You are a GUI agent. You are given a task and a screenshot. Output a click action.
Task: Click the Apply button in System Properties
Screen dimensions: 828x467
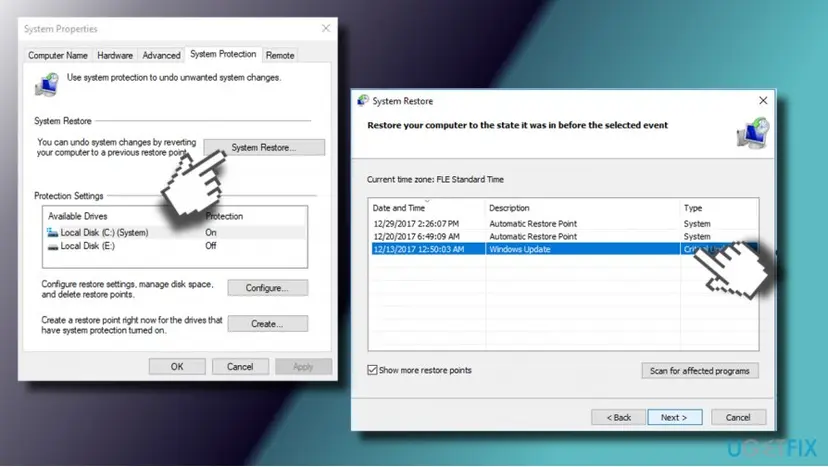pyautogui.click(x=303, y=367)
